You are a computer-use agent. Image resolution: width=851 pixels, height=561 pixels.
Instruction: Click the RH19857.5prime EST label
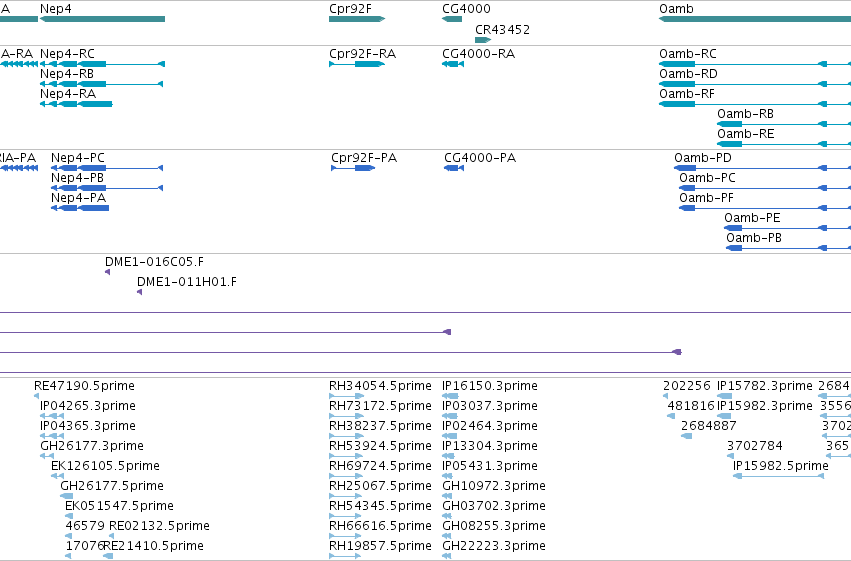[x=380, y=546]
